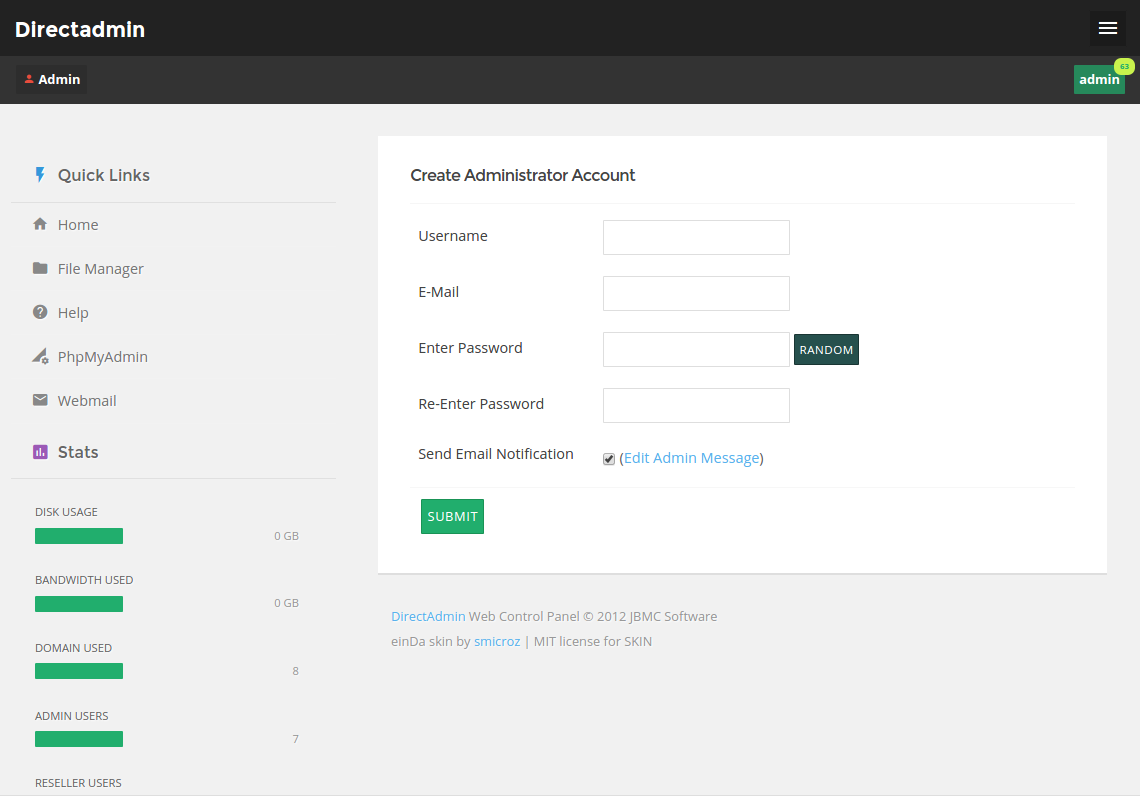Click the MIT license for SKIN text

[x=593, y=641]
